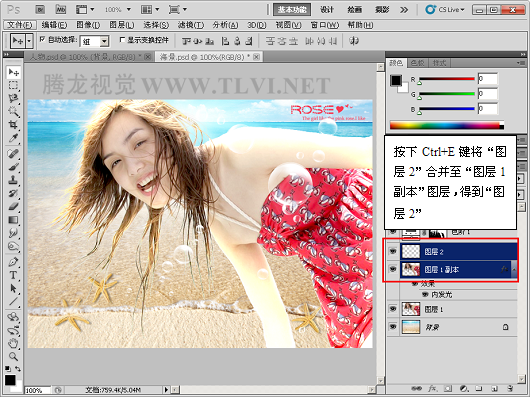
Task: Open the 滤镜(T) menu
Action: pyautogui.click(x=191, y=25)
